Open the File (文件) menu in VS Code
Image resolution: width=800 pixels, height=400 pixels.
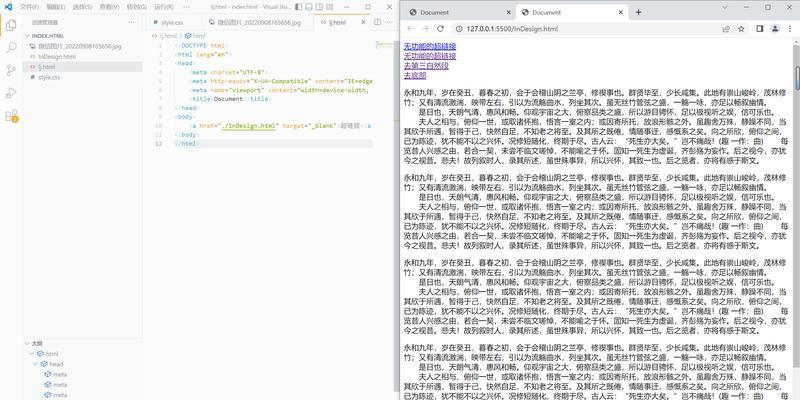(29, 7)
